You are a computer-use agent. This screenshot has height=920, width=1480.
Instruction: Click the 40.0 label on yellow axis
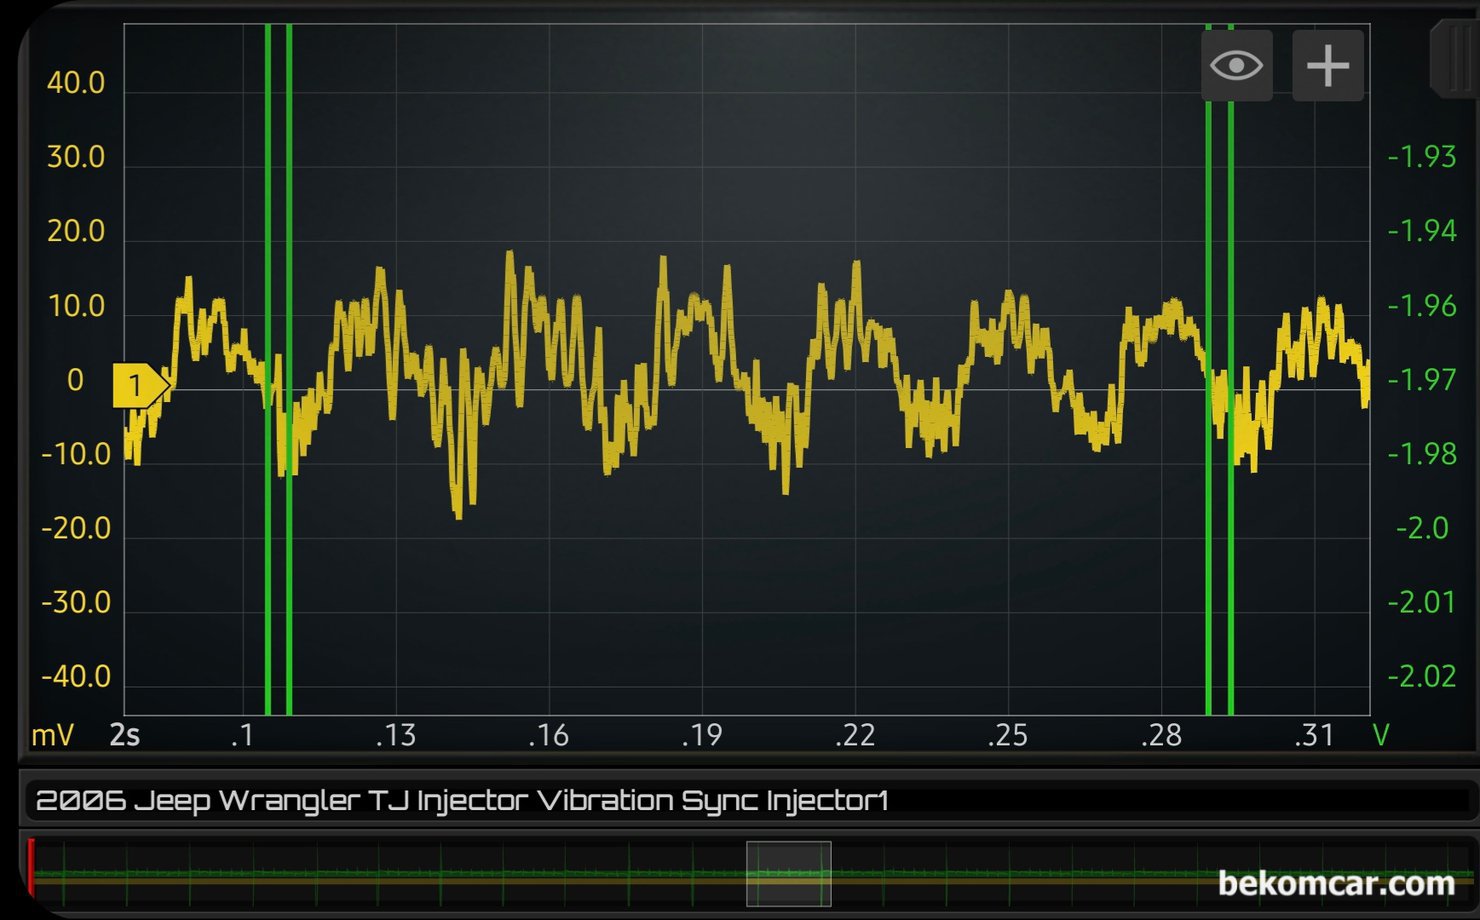coord(75,83)
